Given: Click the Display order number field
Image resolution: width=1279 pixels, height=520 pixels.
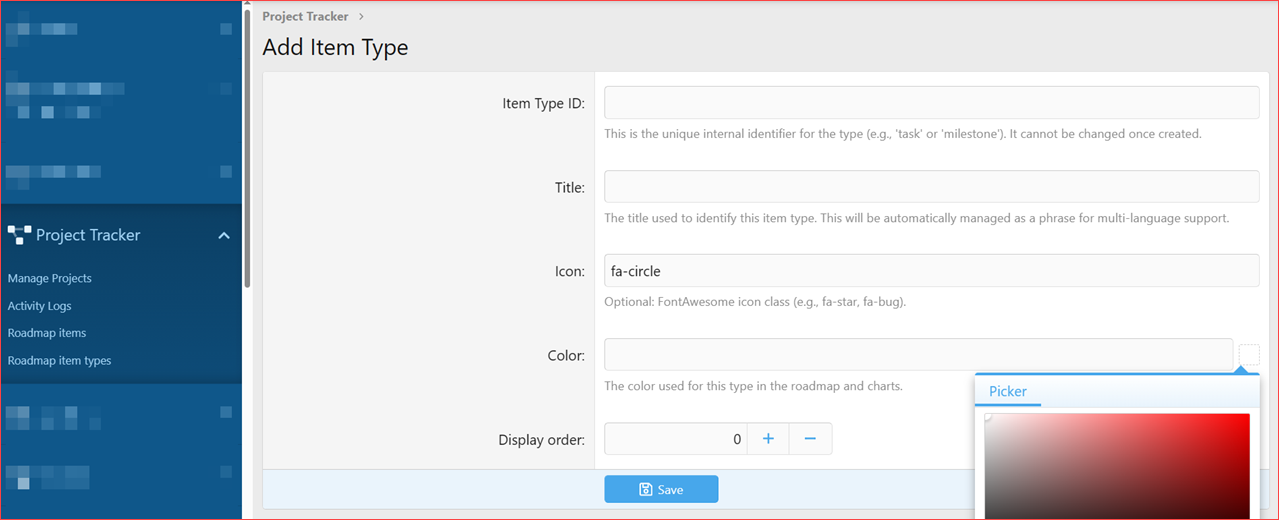Looking at the screenshot, I should (675, 439).
